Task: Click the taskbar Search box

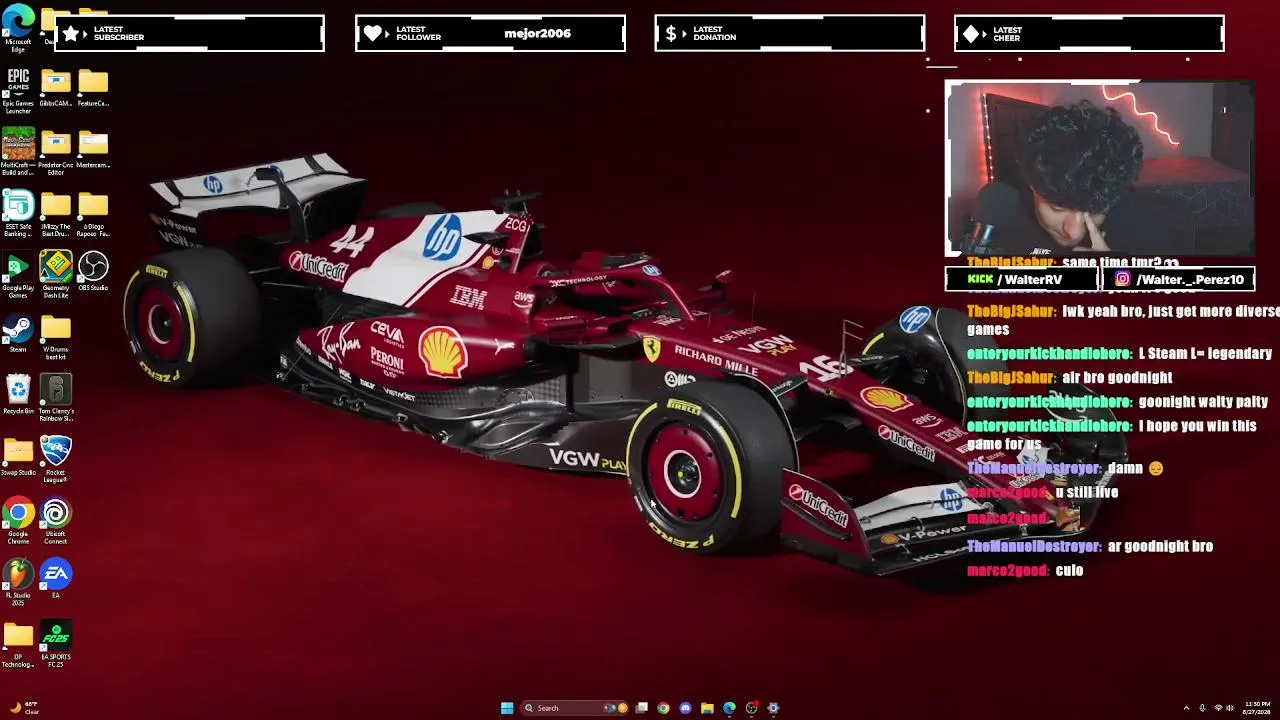Action: (575, 708)
